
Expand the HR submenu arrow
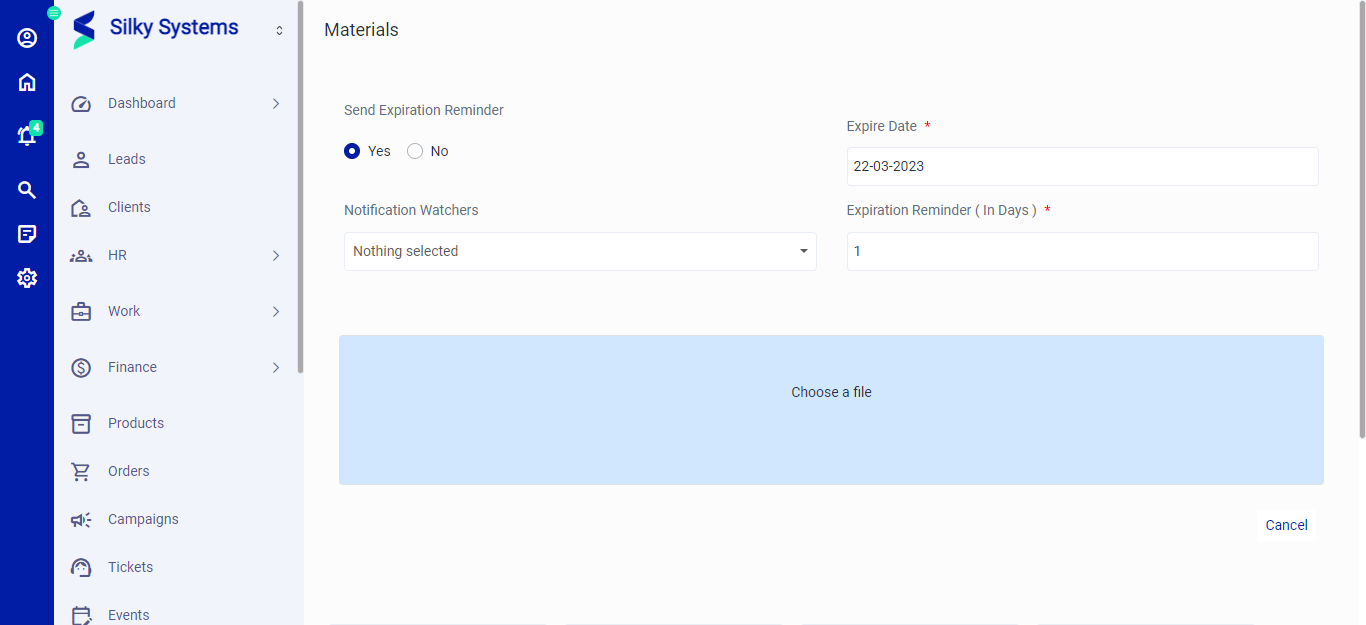point(276,255)
